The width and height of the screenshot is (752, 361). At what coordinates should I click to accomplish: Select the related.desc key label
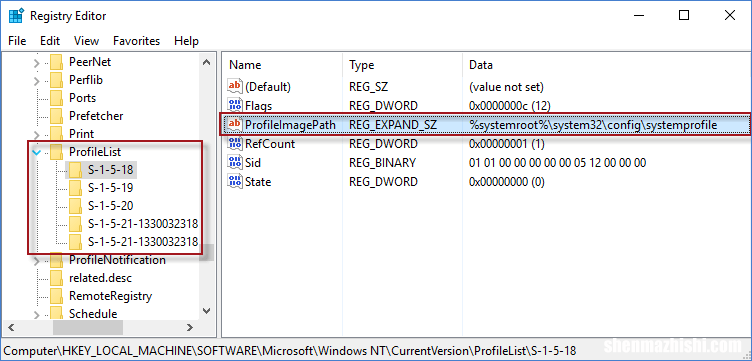(x=100, y=278)
